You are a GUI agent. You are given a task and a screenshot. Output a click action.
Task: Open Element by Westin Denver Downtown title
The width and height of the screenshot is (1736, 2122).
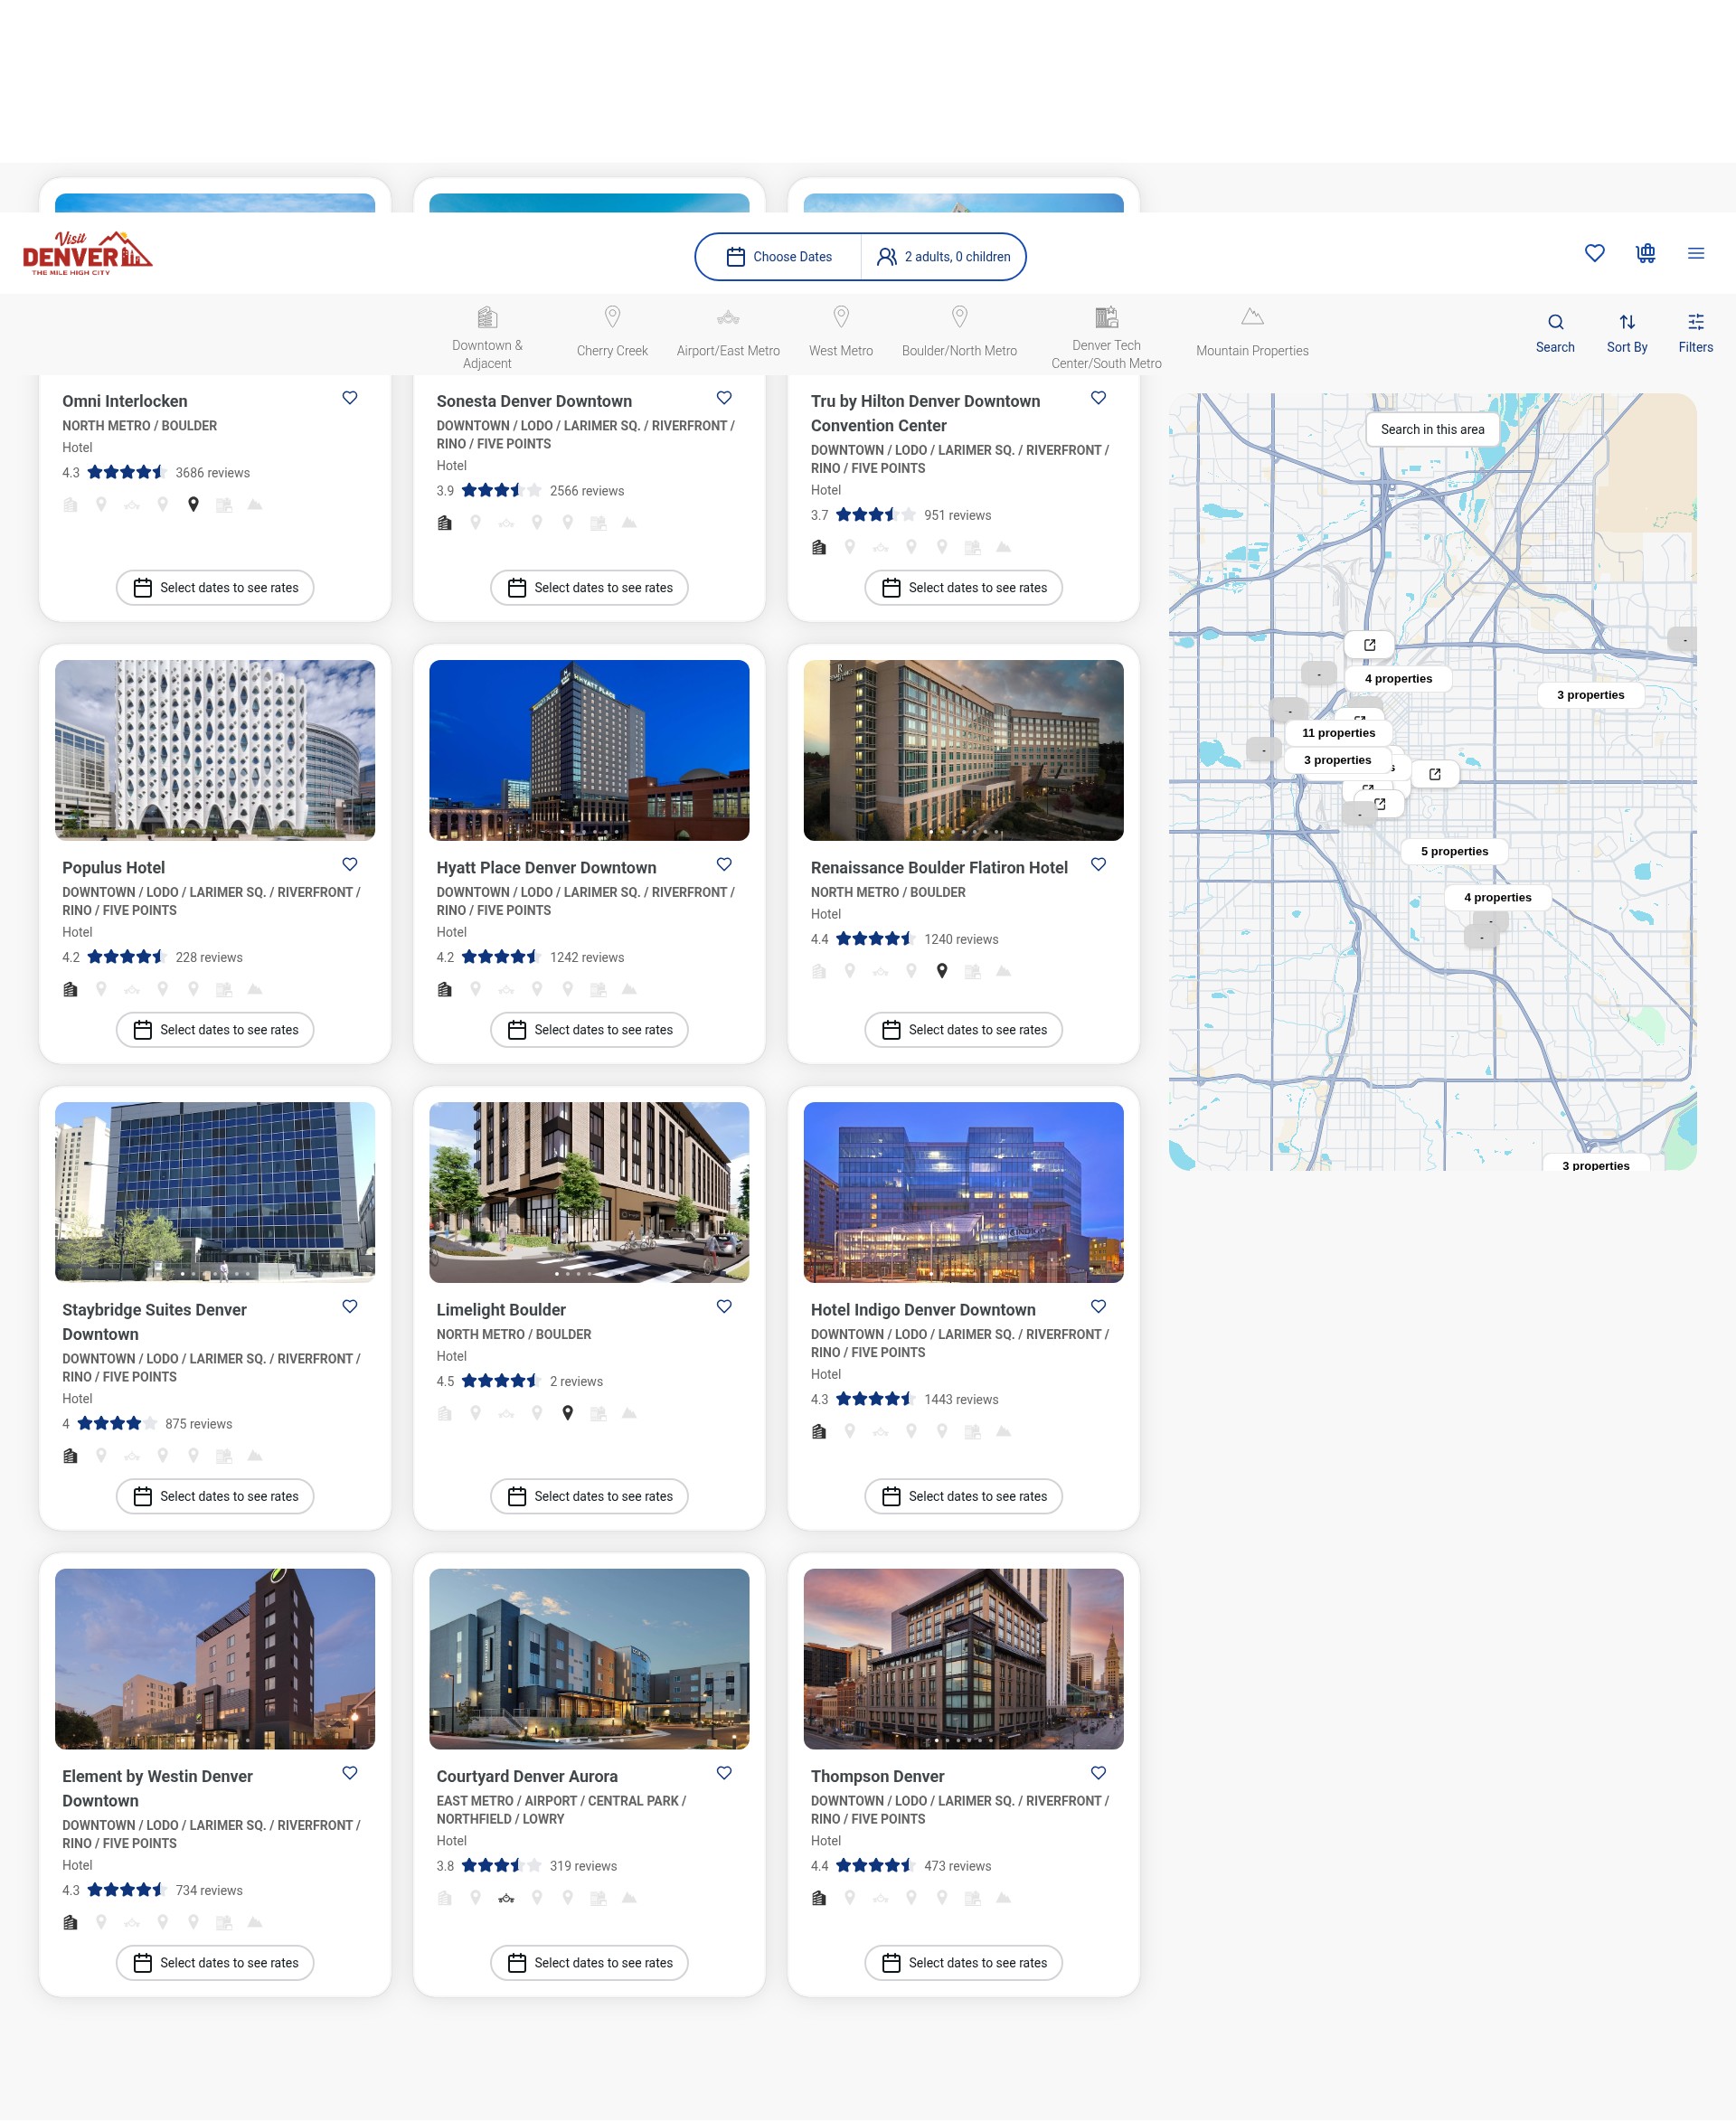point(157,1789)
